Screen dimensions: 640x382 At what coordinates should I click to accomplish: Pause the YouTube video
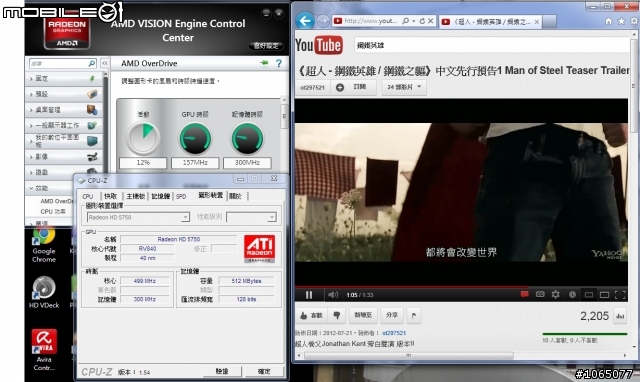(309, 295)
